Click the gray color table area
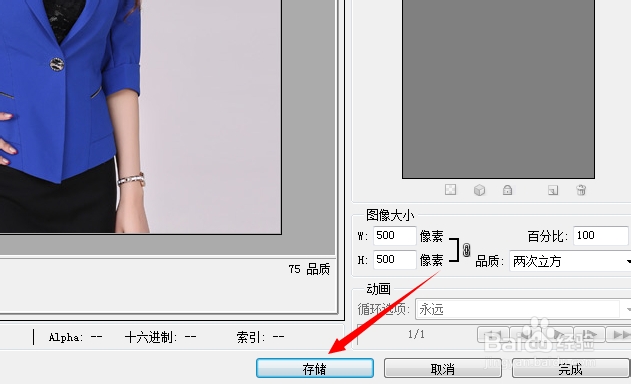The width and height of the screenshot is (631, 384). click(498, 89)
